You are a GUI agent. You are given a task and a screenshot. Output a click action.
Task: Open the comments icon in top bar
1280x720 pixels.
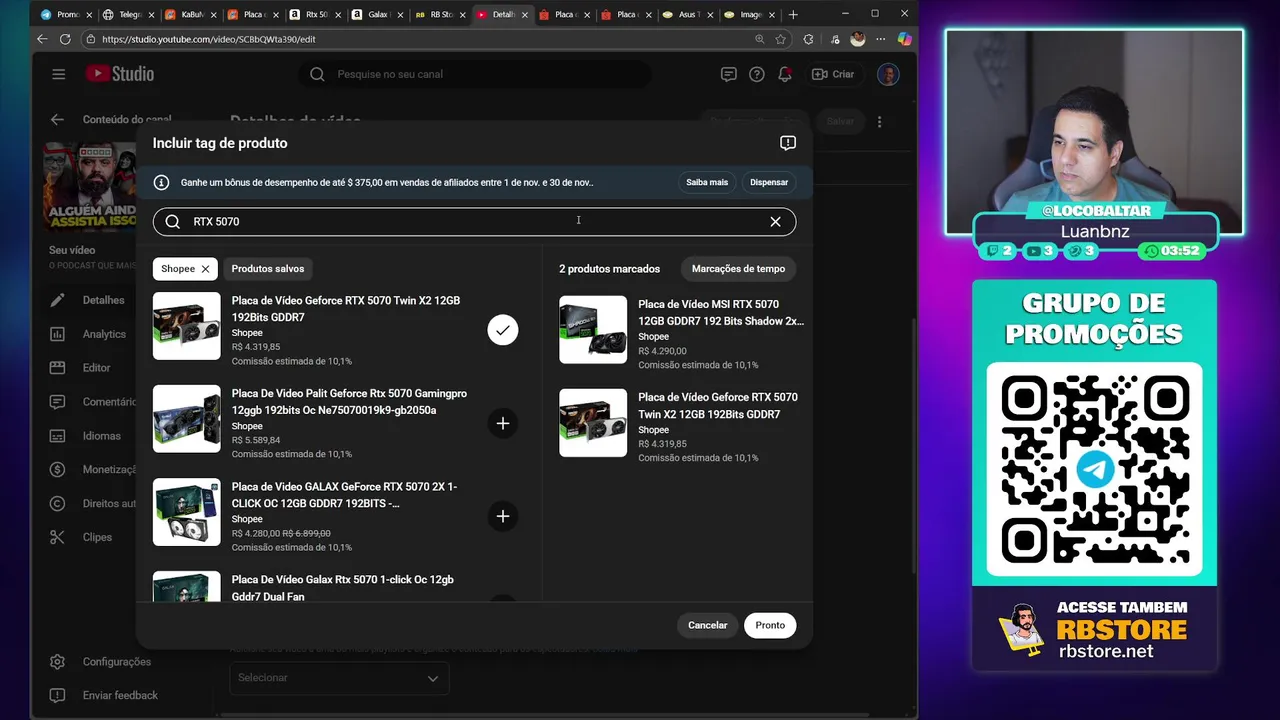point(728,74)
